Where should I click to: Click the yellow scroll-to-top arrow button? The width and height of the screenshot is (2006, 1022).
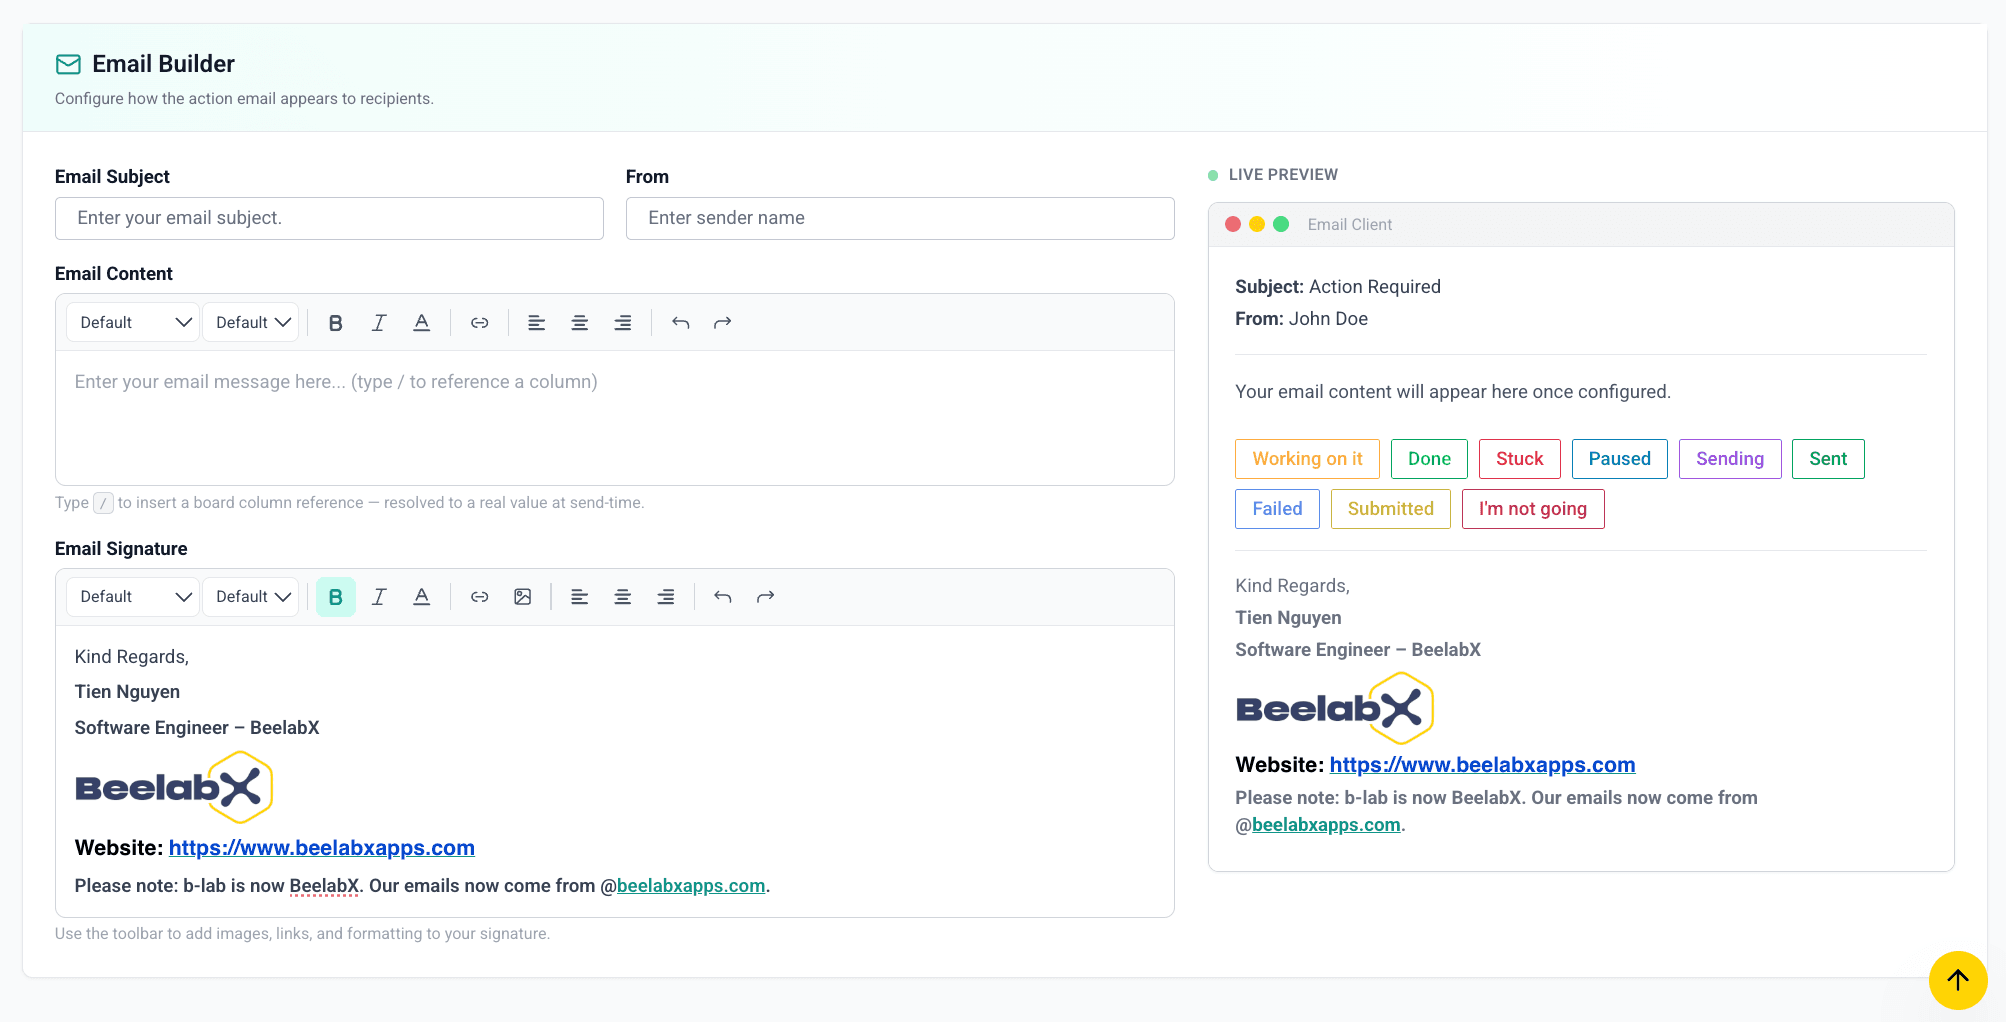tap(1958, 980)
